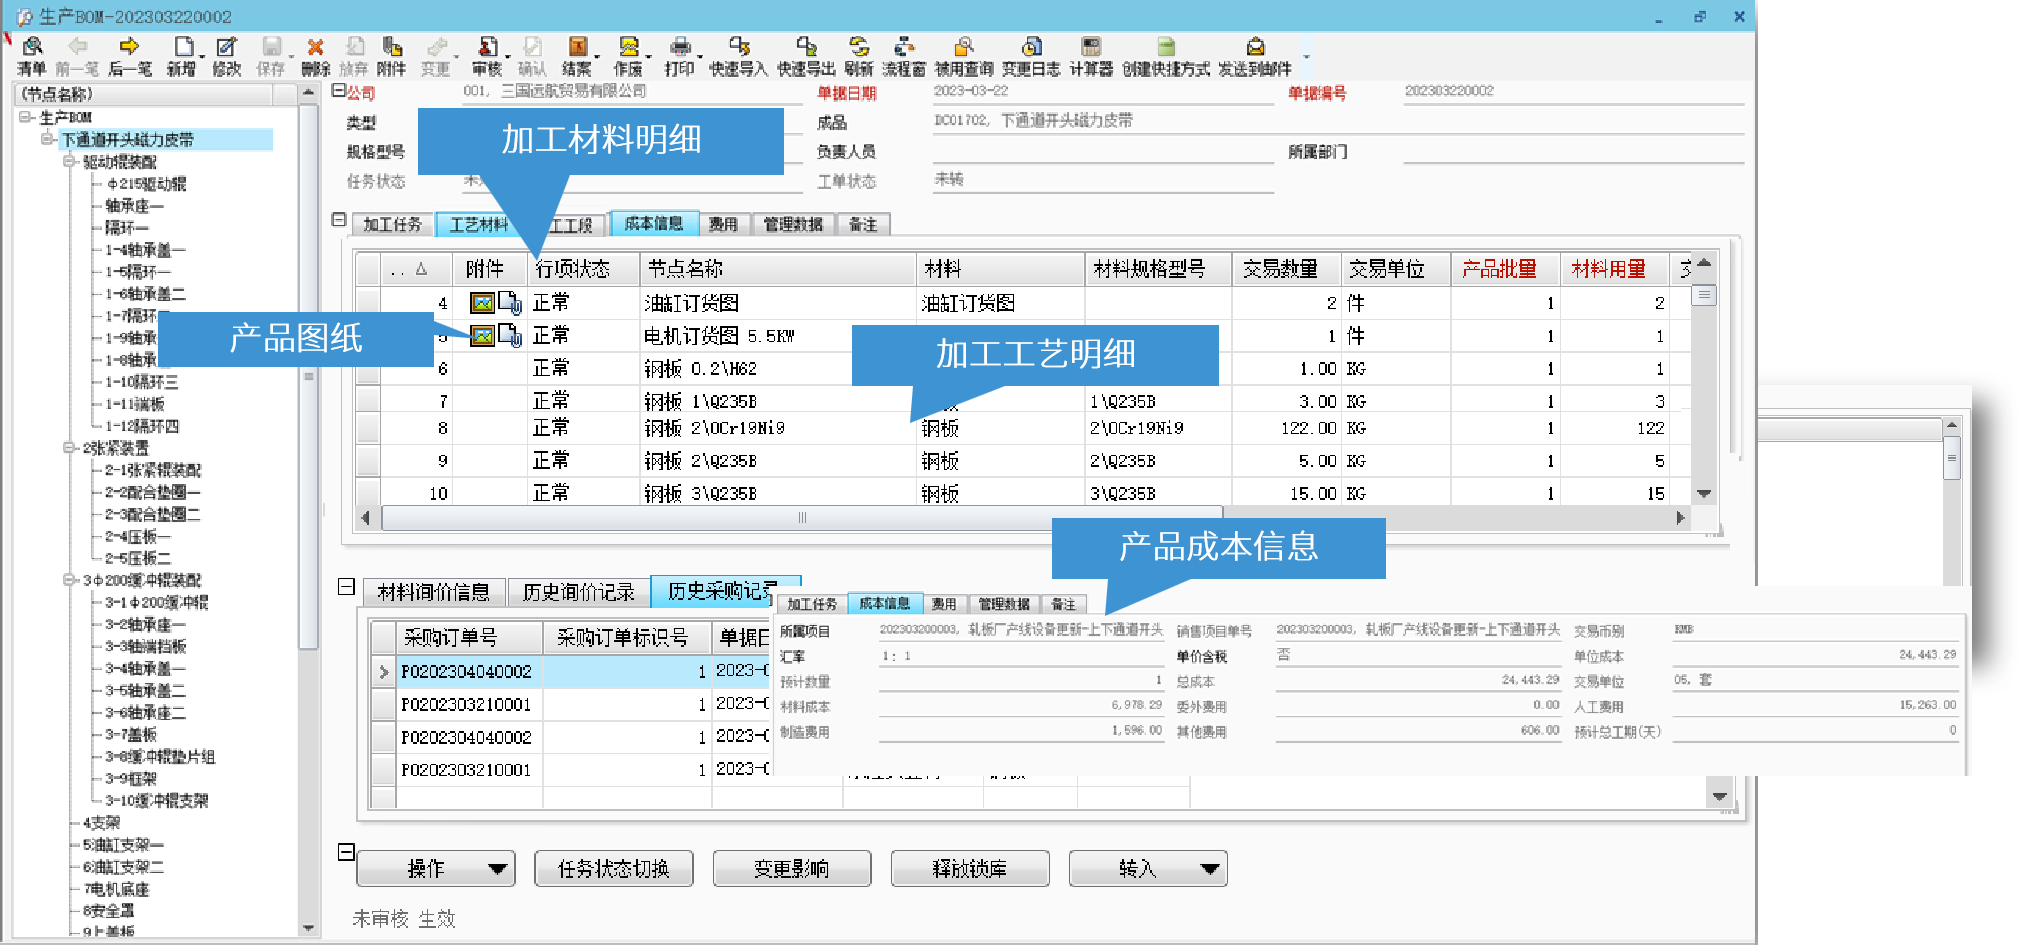Open attachments with the 附件 icon

(x=392, y=46)
